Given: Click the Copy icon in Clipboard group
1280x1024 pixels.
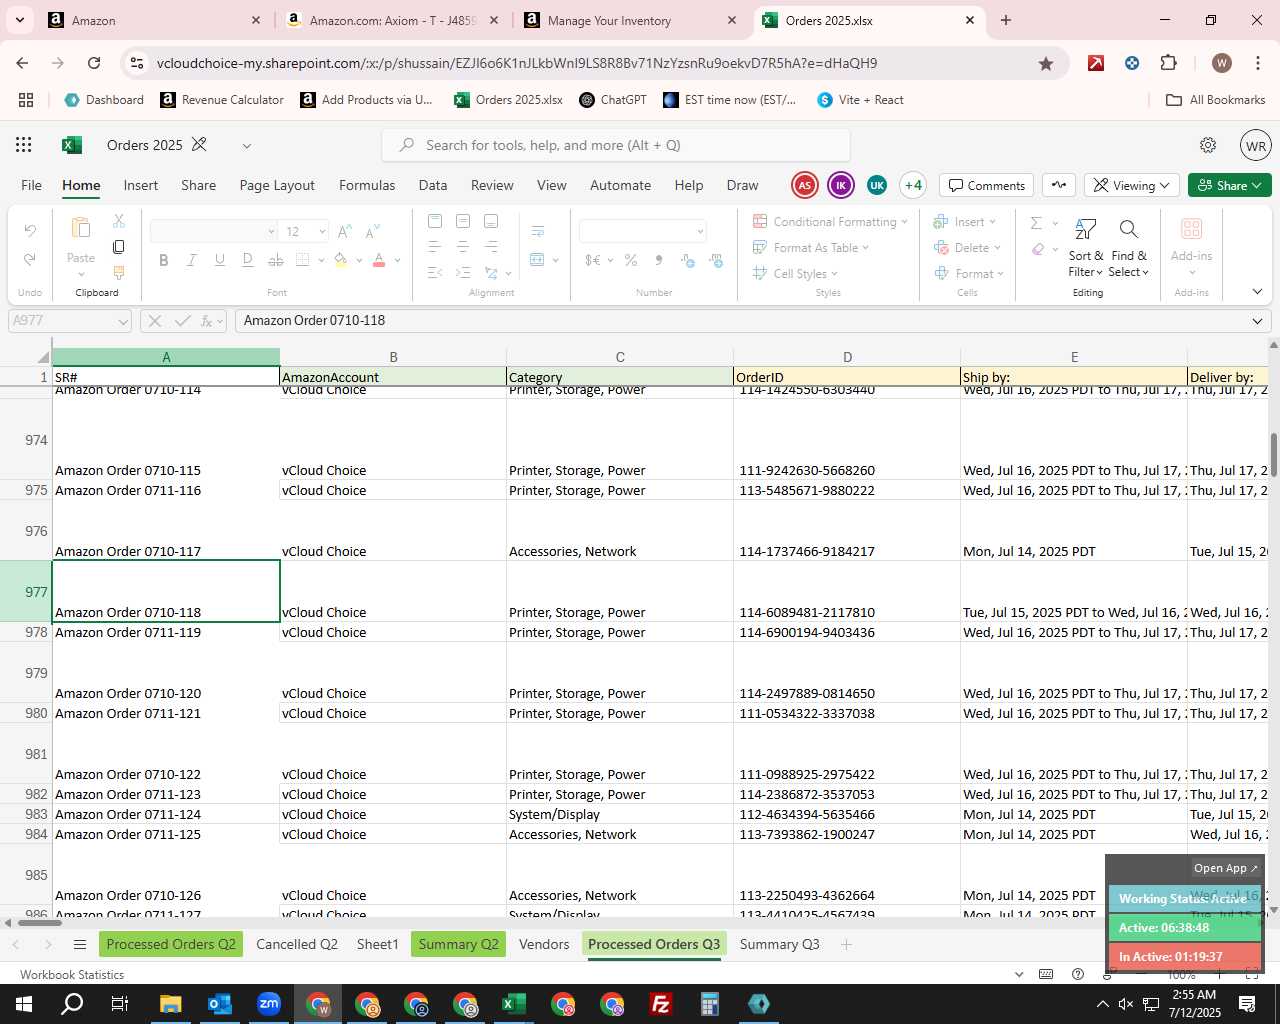Looking at the screenshot, I should (119, 246).
